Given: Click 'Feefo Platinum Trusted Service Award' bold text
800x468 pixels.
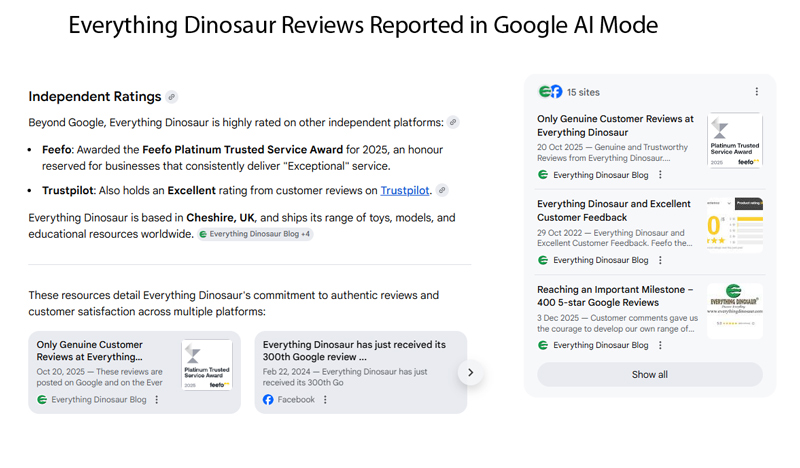Looking at the screenshot, I should click(x=242, y=150).
